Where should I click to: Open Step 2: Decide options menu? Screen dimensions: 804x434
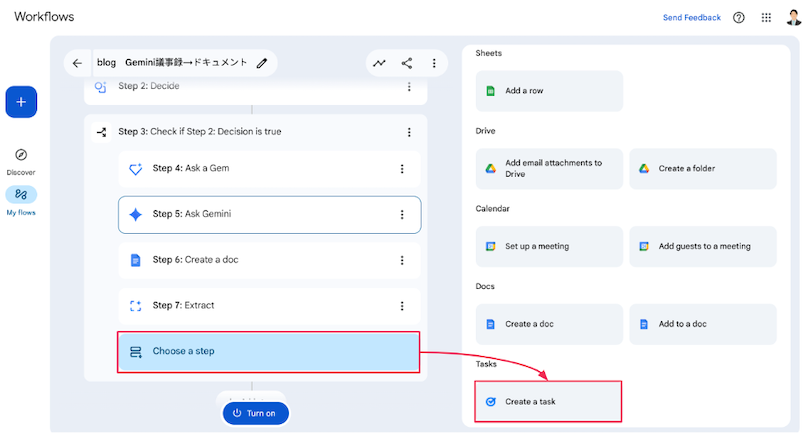(x=409, y=87)
